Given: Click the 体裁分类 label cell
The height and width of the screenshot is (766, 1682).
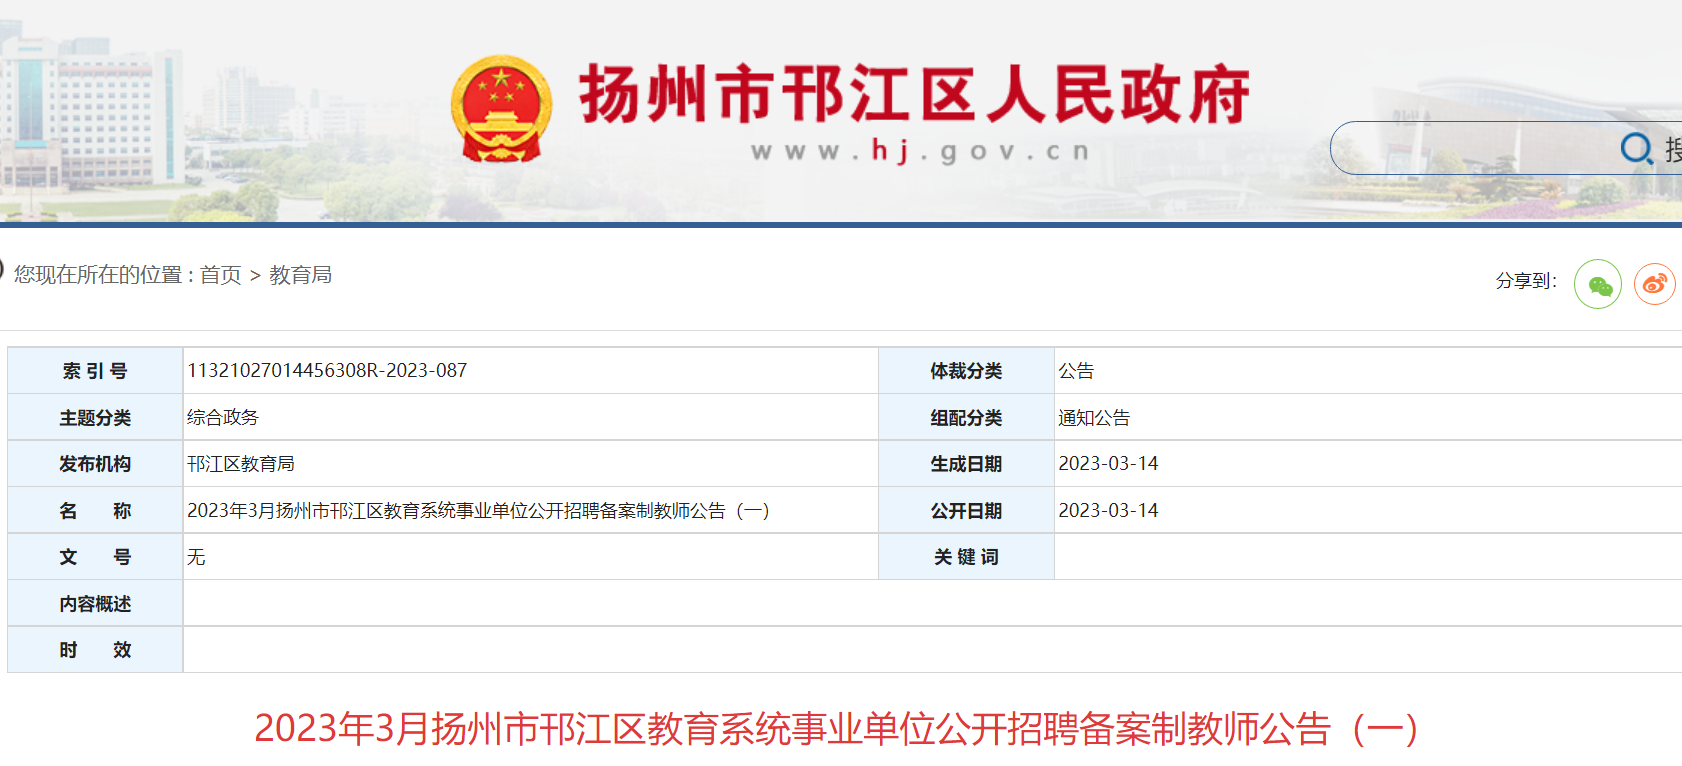Looking at the screenshot, I should coord(966,371).
